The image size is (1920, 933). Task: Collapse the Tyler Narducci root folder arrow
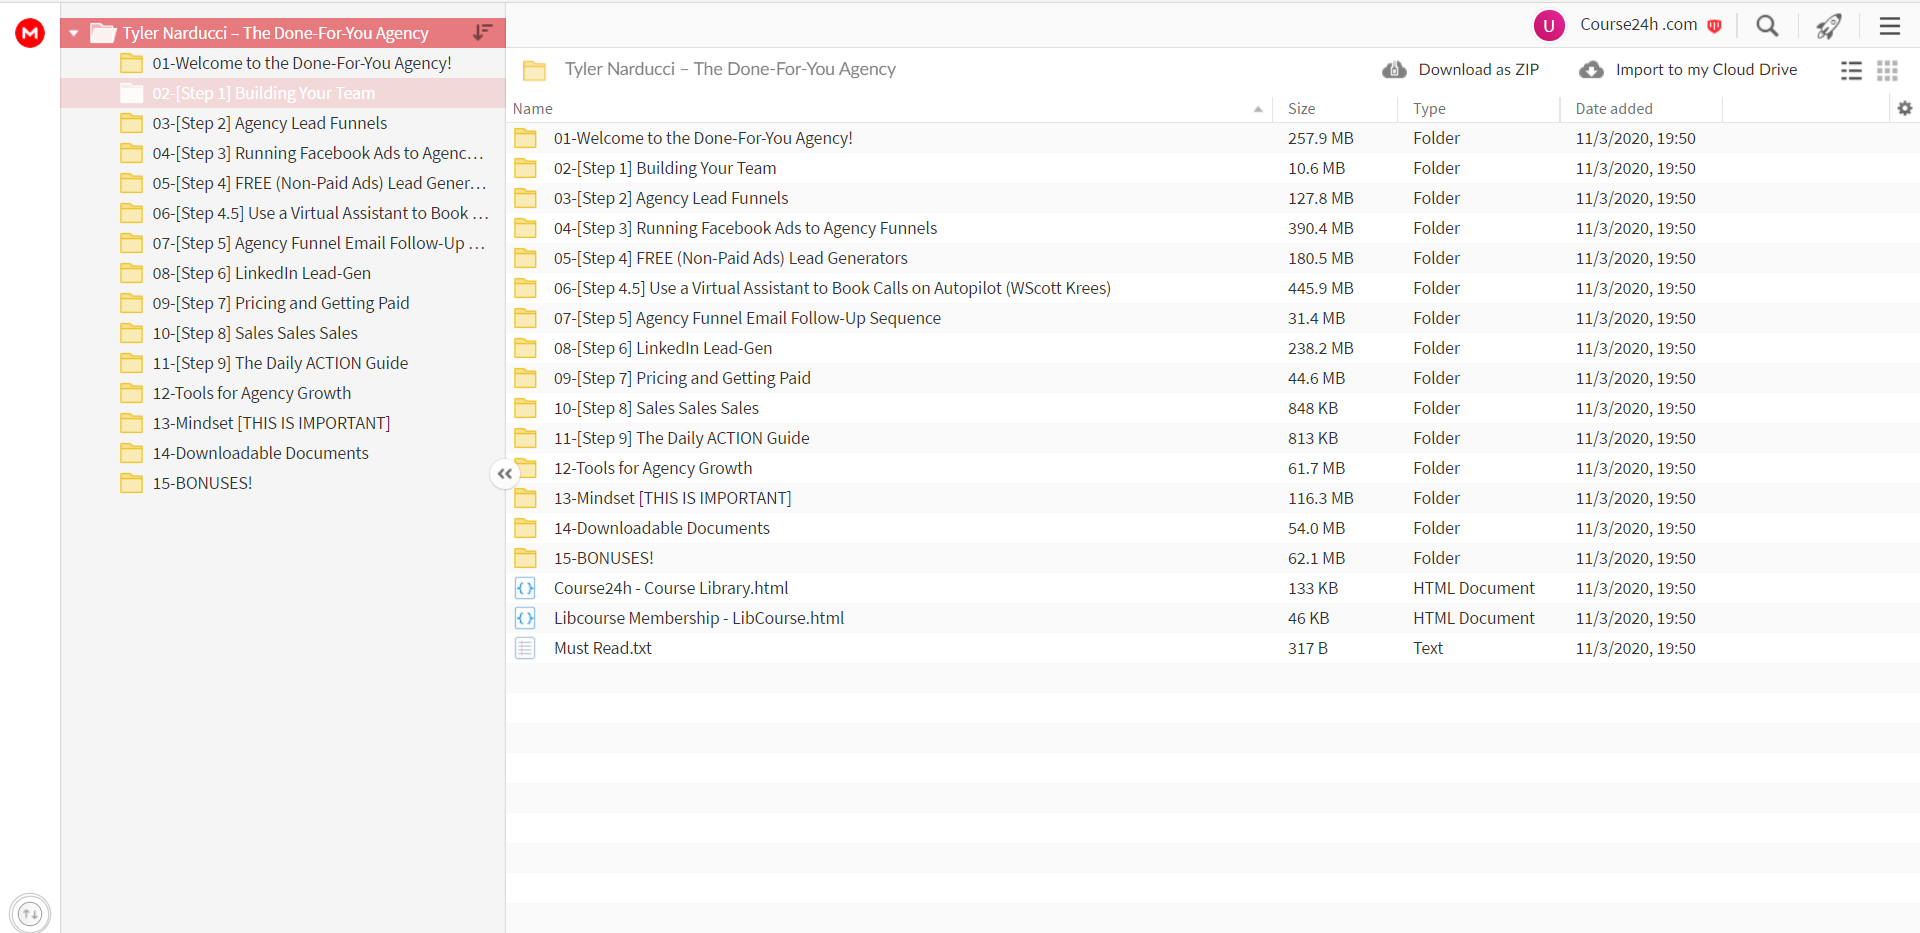click(x=74, y=33)
